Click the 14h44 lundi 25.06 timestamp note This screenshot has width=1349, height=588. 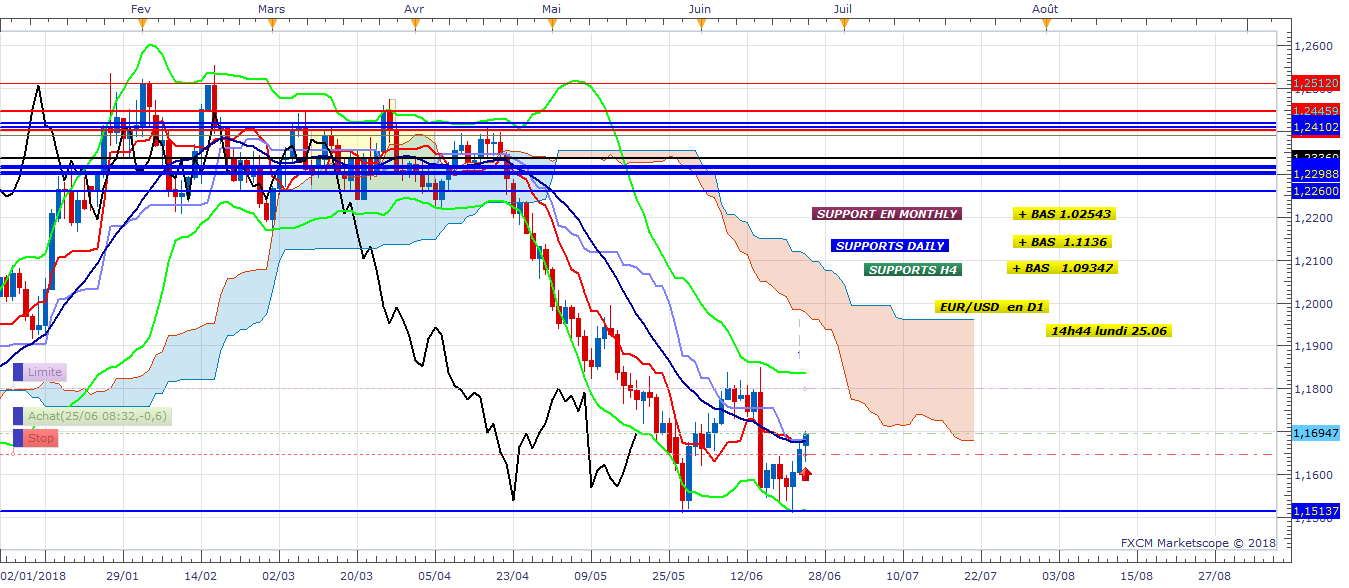(1107, 331)
